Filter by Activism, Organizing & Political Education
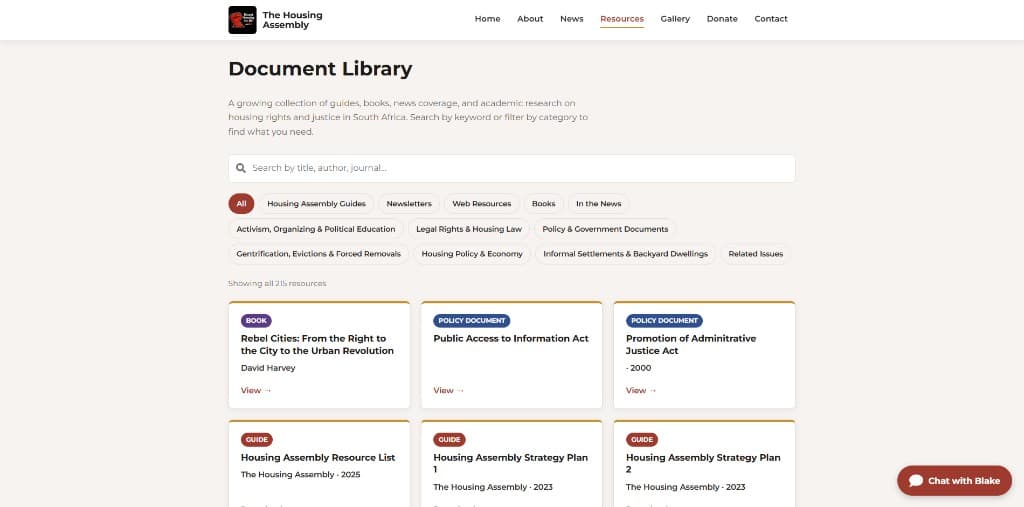Screen dimensions: 1024x507 pos(316,229)
